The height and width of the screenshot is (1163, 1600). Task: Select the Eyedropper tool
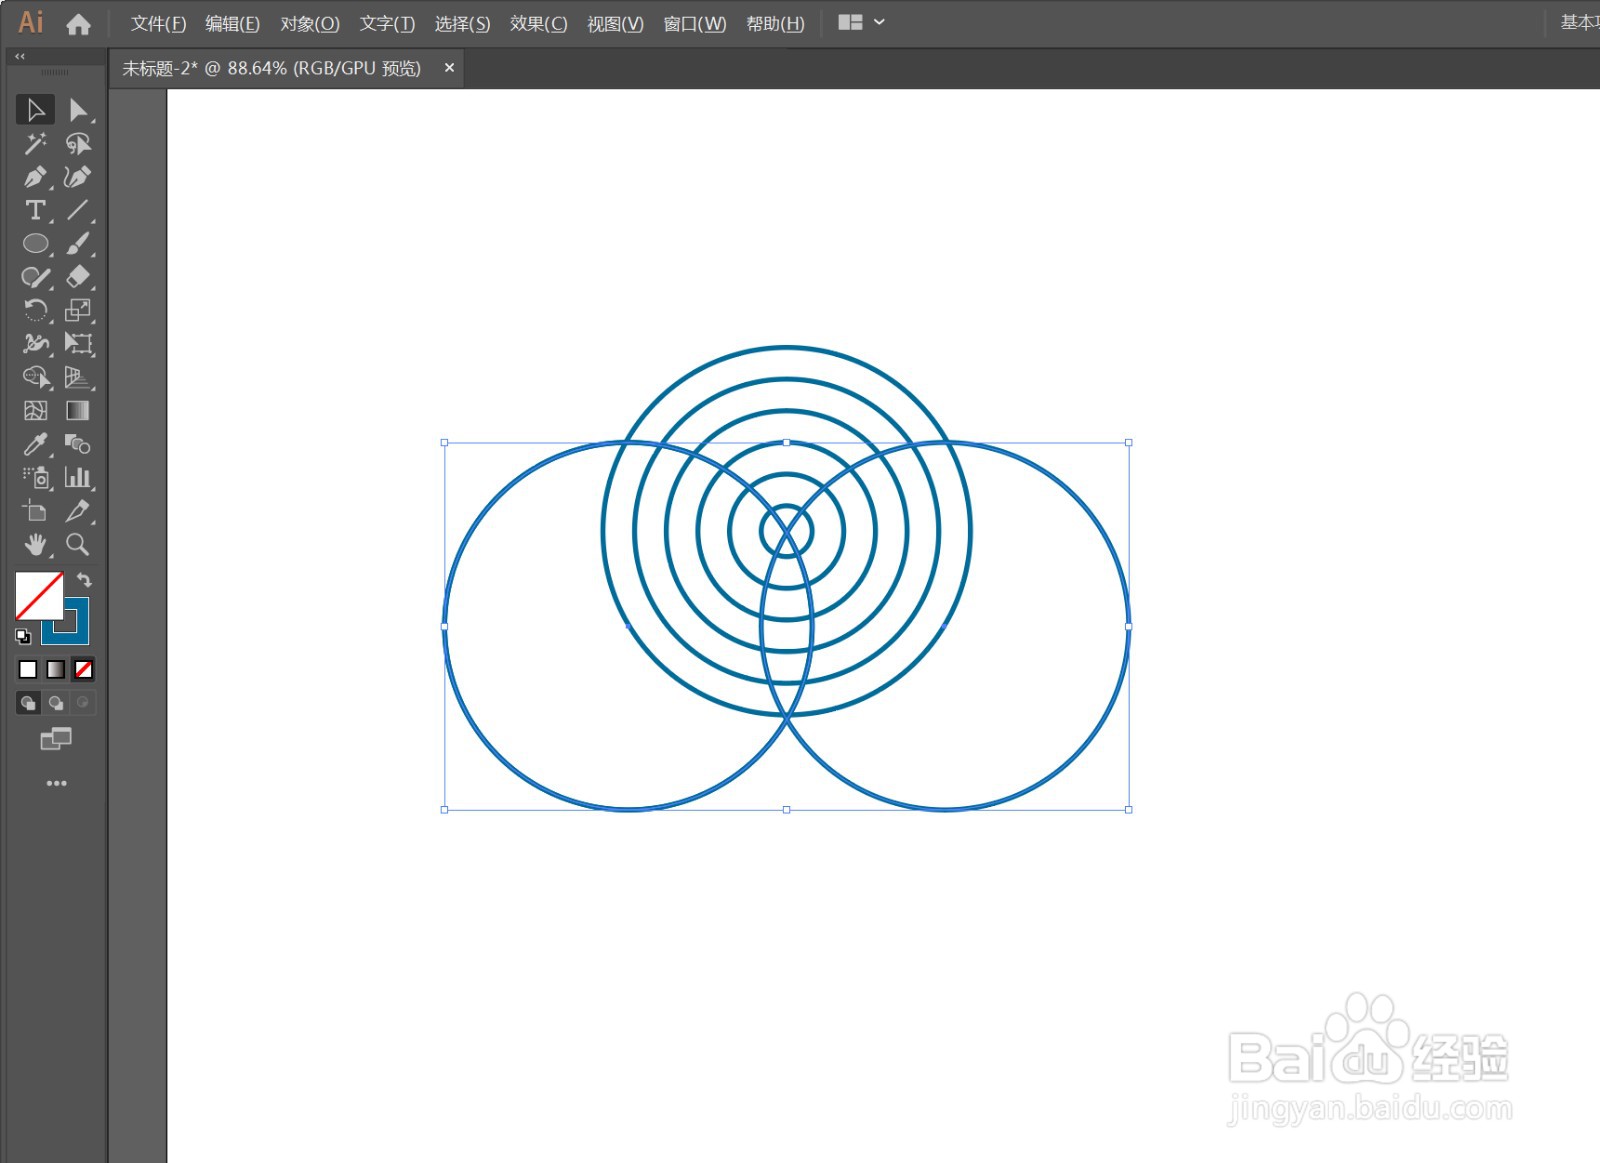(x=35, y=444)
